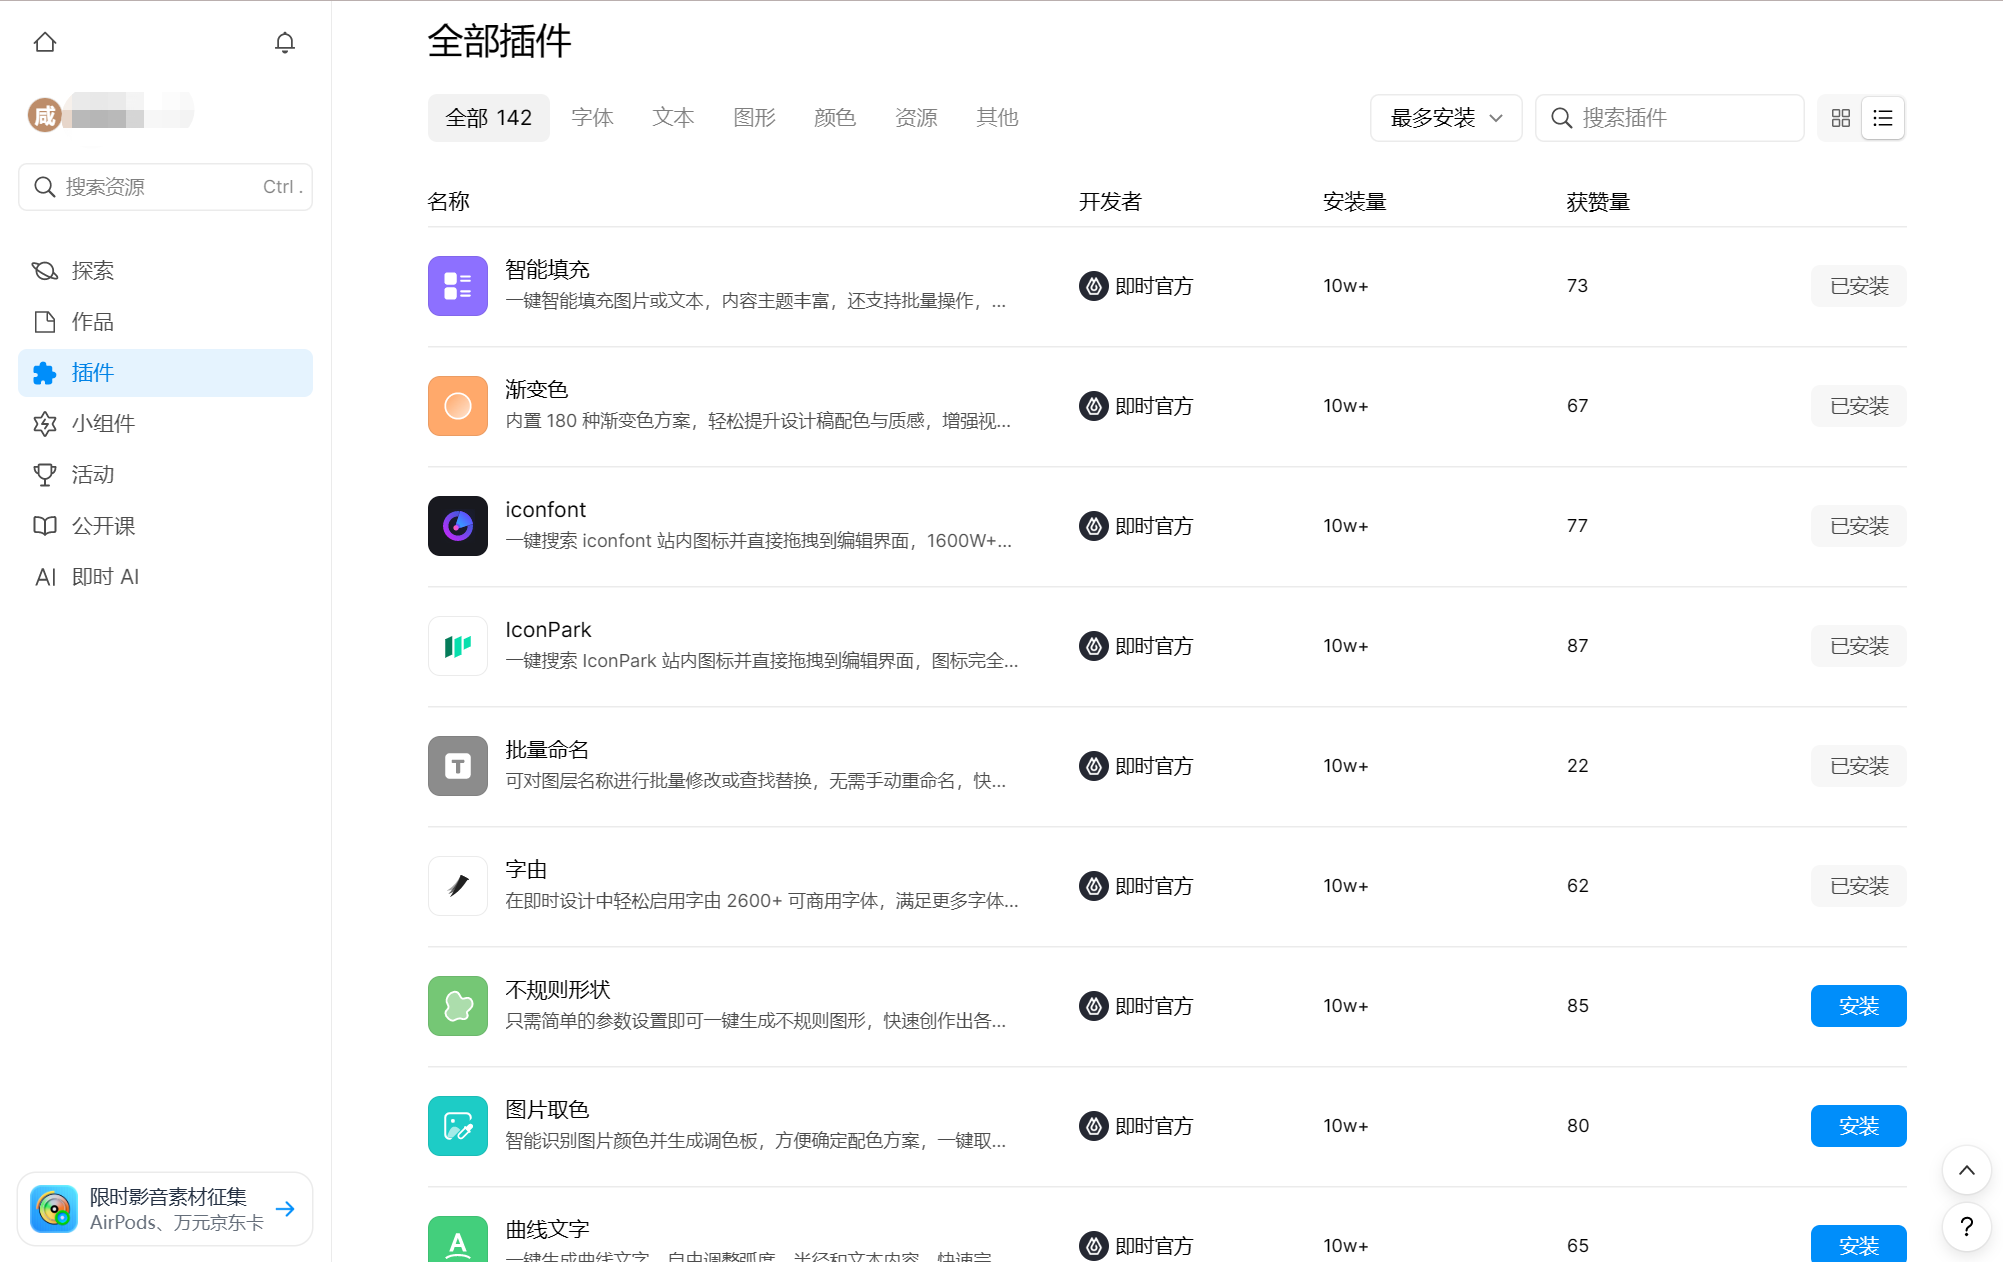Switch to grid view layout
The width and height of the screenshot is (2003, 1262).
(x=1840, y=118)
